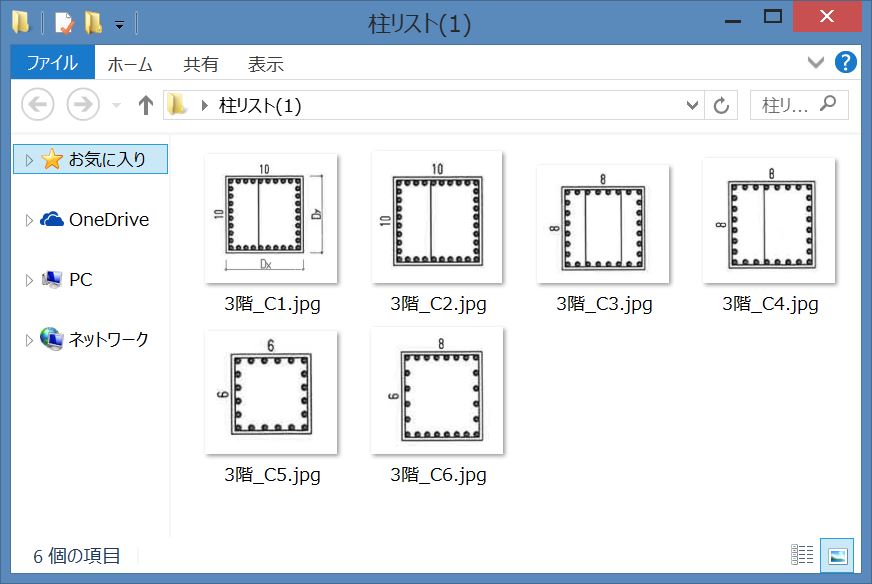Click the Up one level arrow
The image size is (872, 584).
coord(145,105)
